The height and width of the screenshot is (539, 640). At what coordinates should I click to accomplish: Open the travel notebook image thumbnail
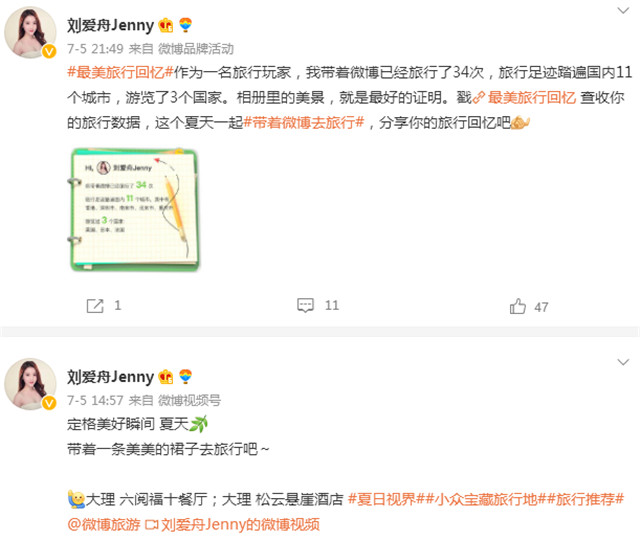click(133, 210)
